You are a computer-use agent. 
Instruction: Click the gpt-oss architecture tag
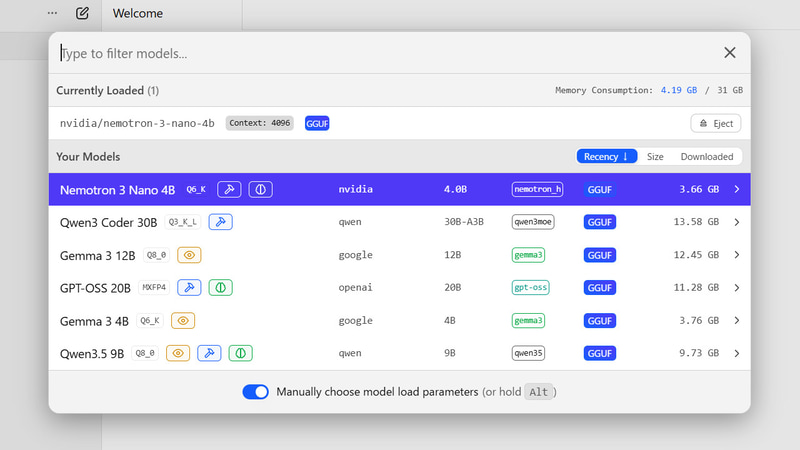point(530,288)
